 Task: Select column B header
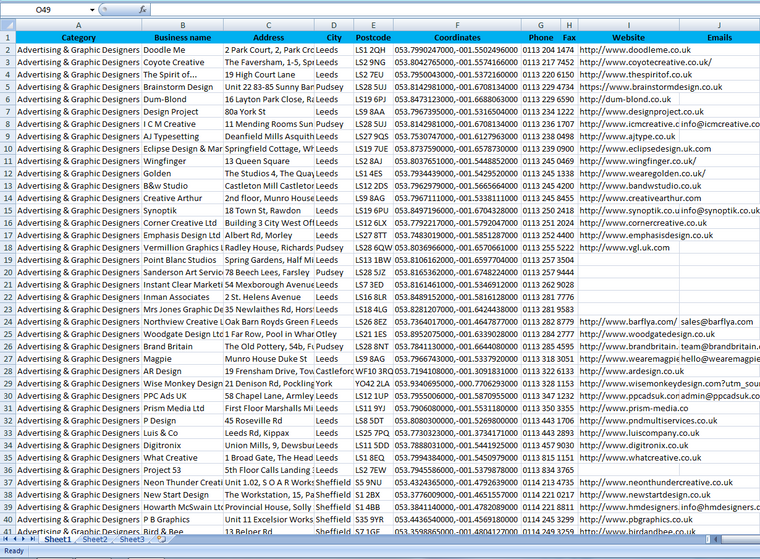tap(183, 25)
